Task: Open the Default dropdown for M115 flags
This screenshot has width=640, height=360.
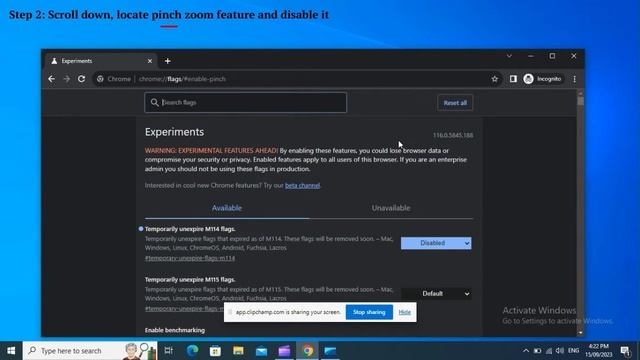Action: click(x=436, y=293)
